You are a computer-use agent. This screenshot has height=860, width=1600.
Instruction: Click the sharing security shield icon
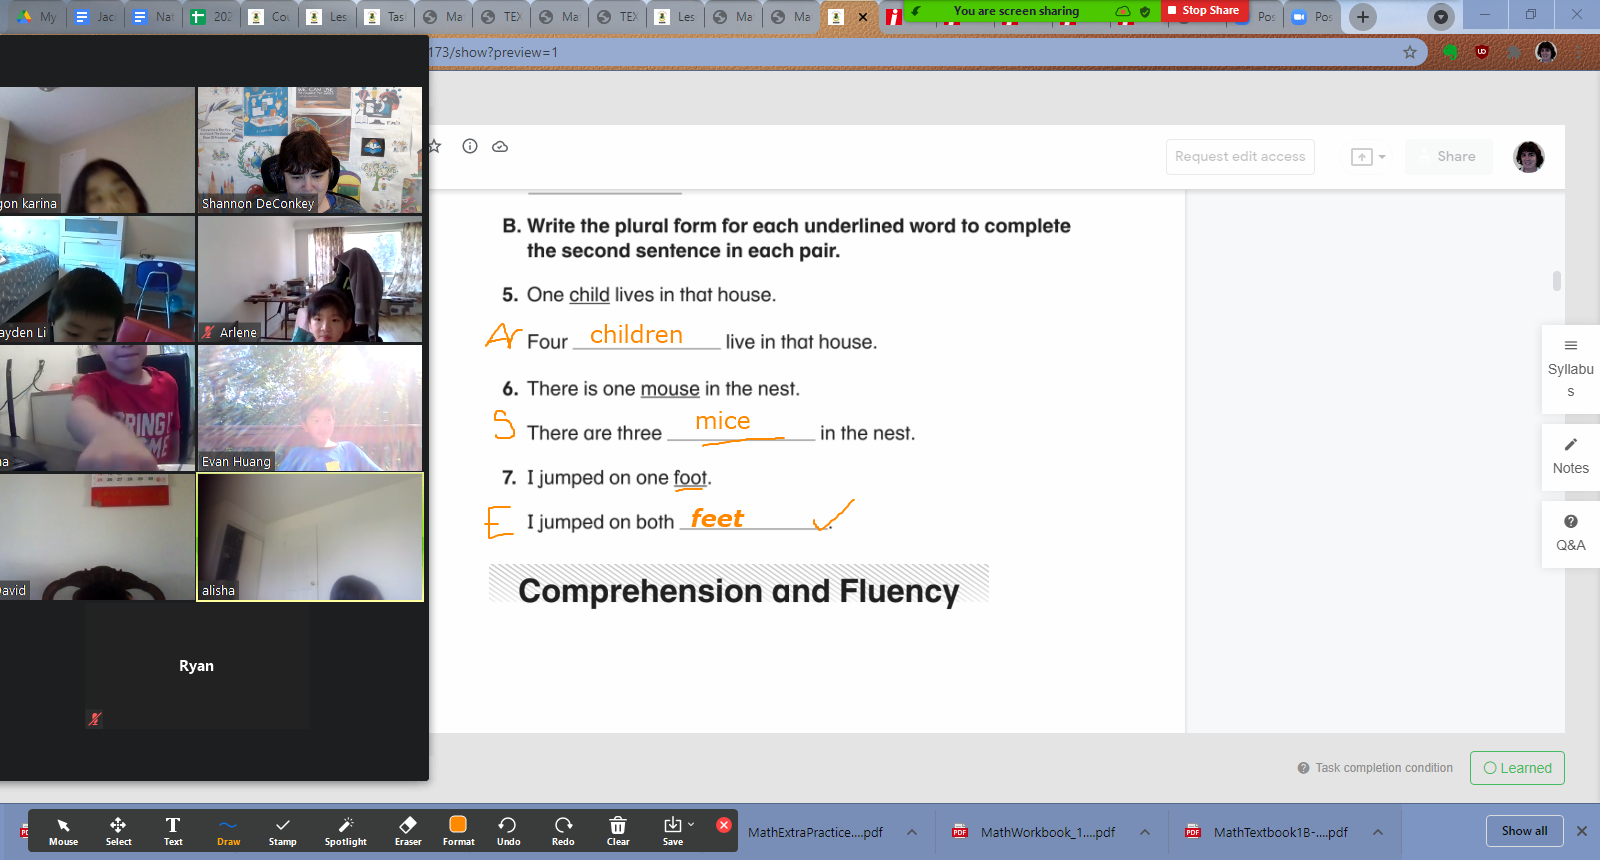1145,11
